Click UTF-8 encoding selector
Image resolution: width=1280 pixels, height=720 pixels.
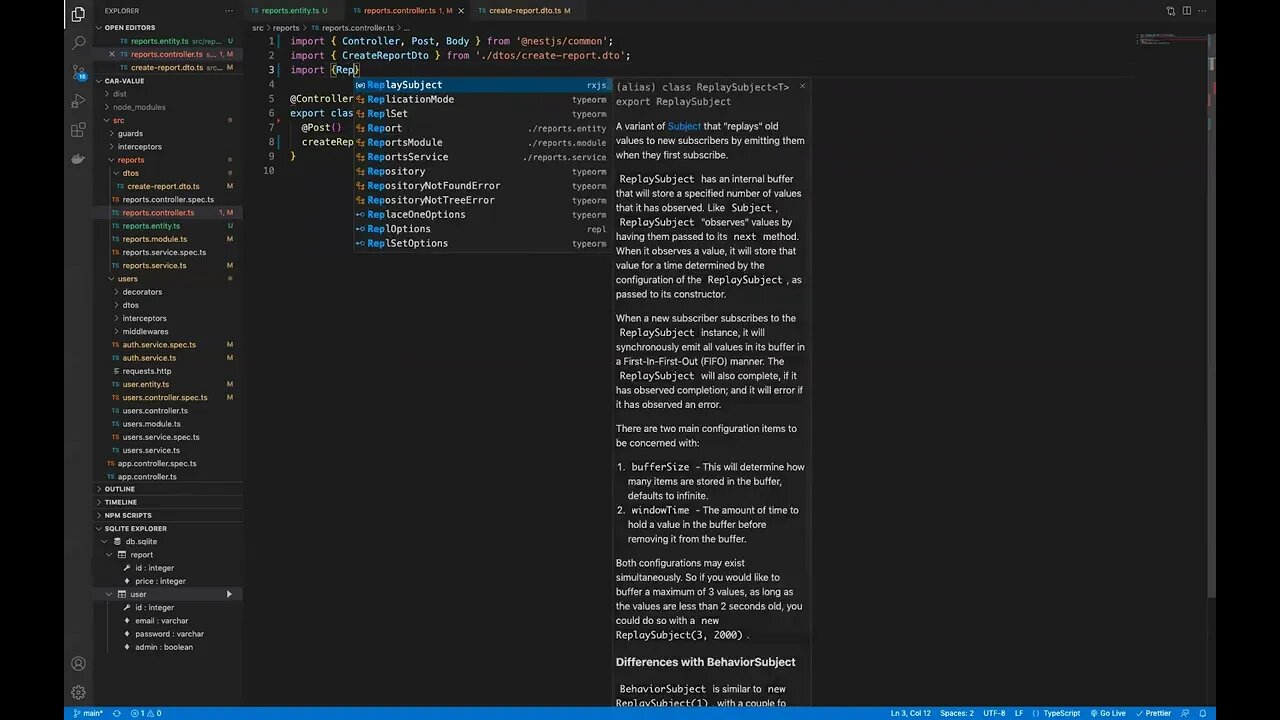click(994, 713)
